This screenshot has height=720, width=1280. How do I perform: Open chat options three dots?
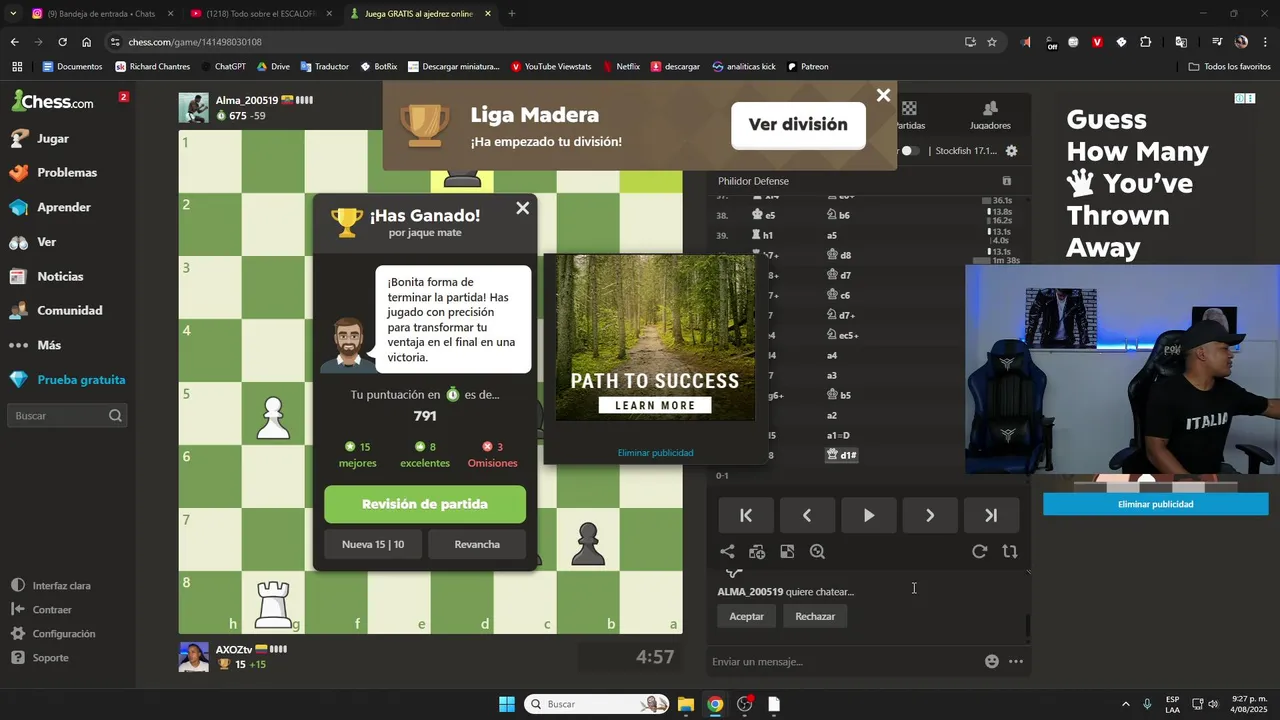[x=1016, y=661]
